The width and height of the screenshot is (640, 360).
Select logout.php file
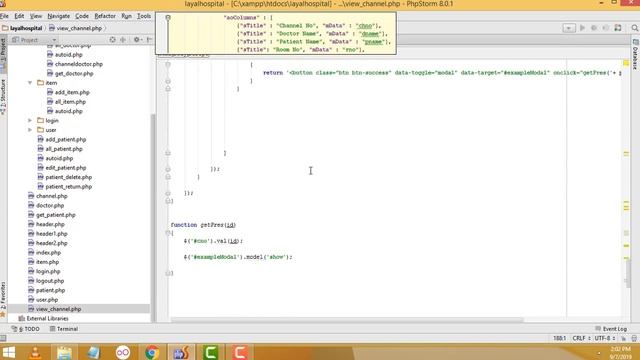(x=46, y=281)
